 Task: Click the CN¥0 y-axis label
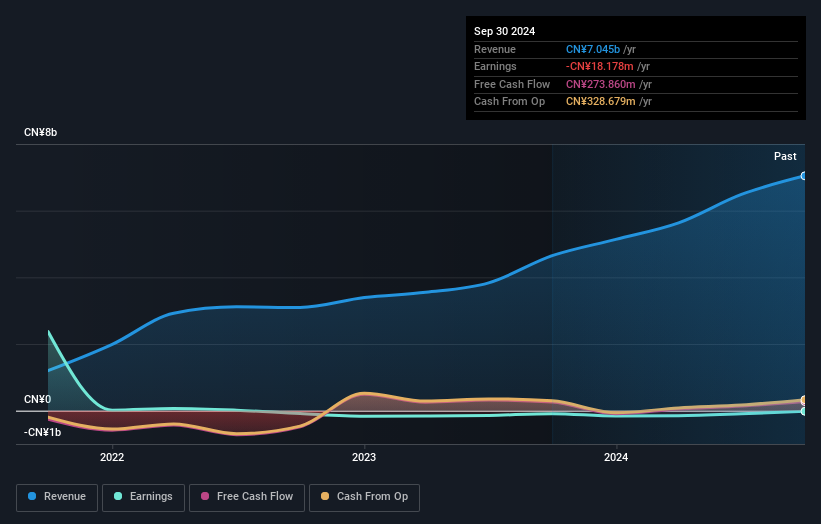click(38, 399)
